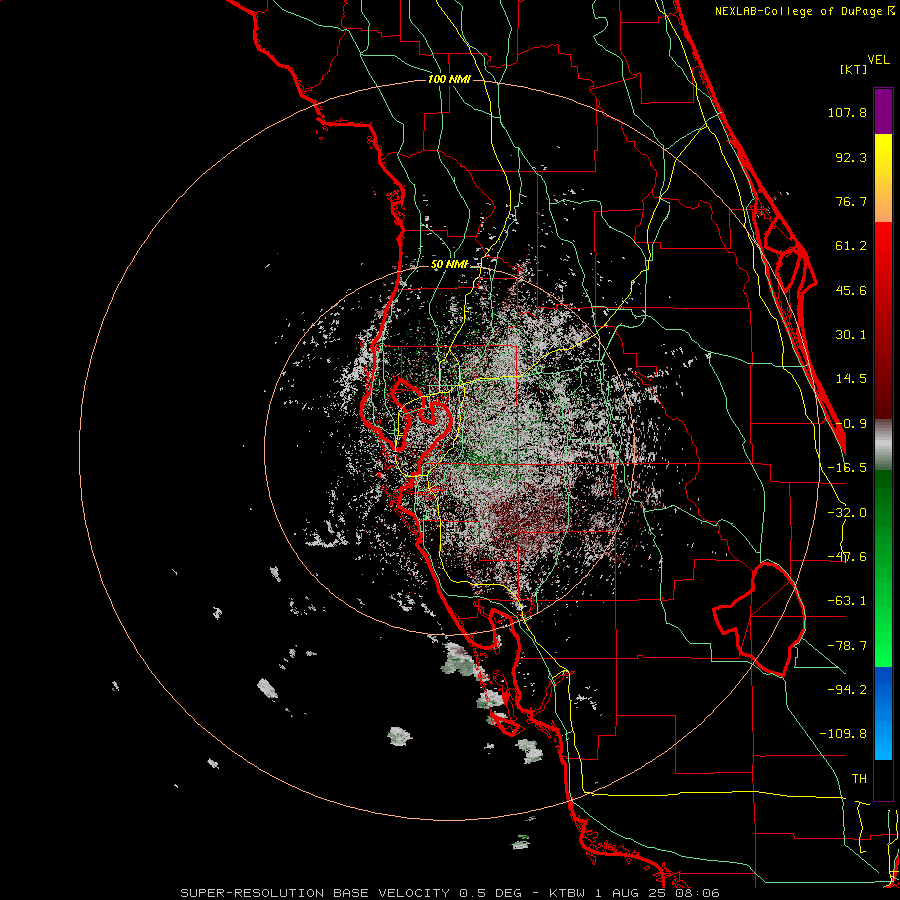This screenshot has width=900, height=900.
Task: Select the -109.8 velocity scale value
Action: click(x=844, y=734)
